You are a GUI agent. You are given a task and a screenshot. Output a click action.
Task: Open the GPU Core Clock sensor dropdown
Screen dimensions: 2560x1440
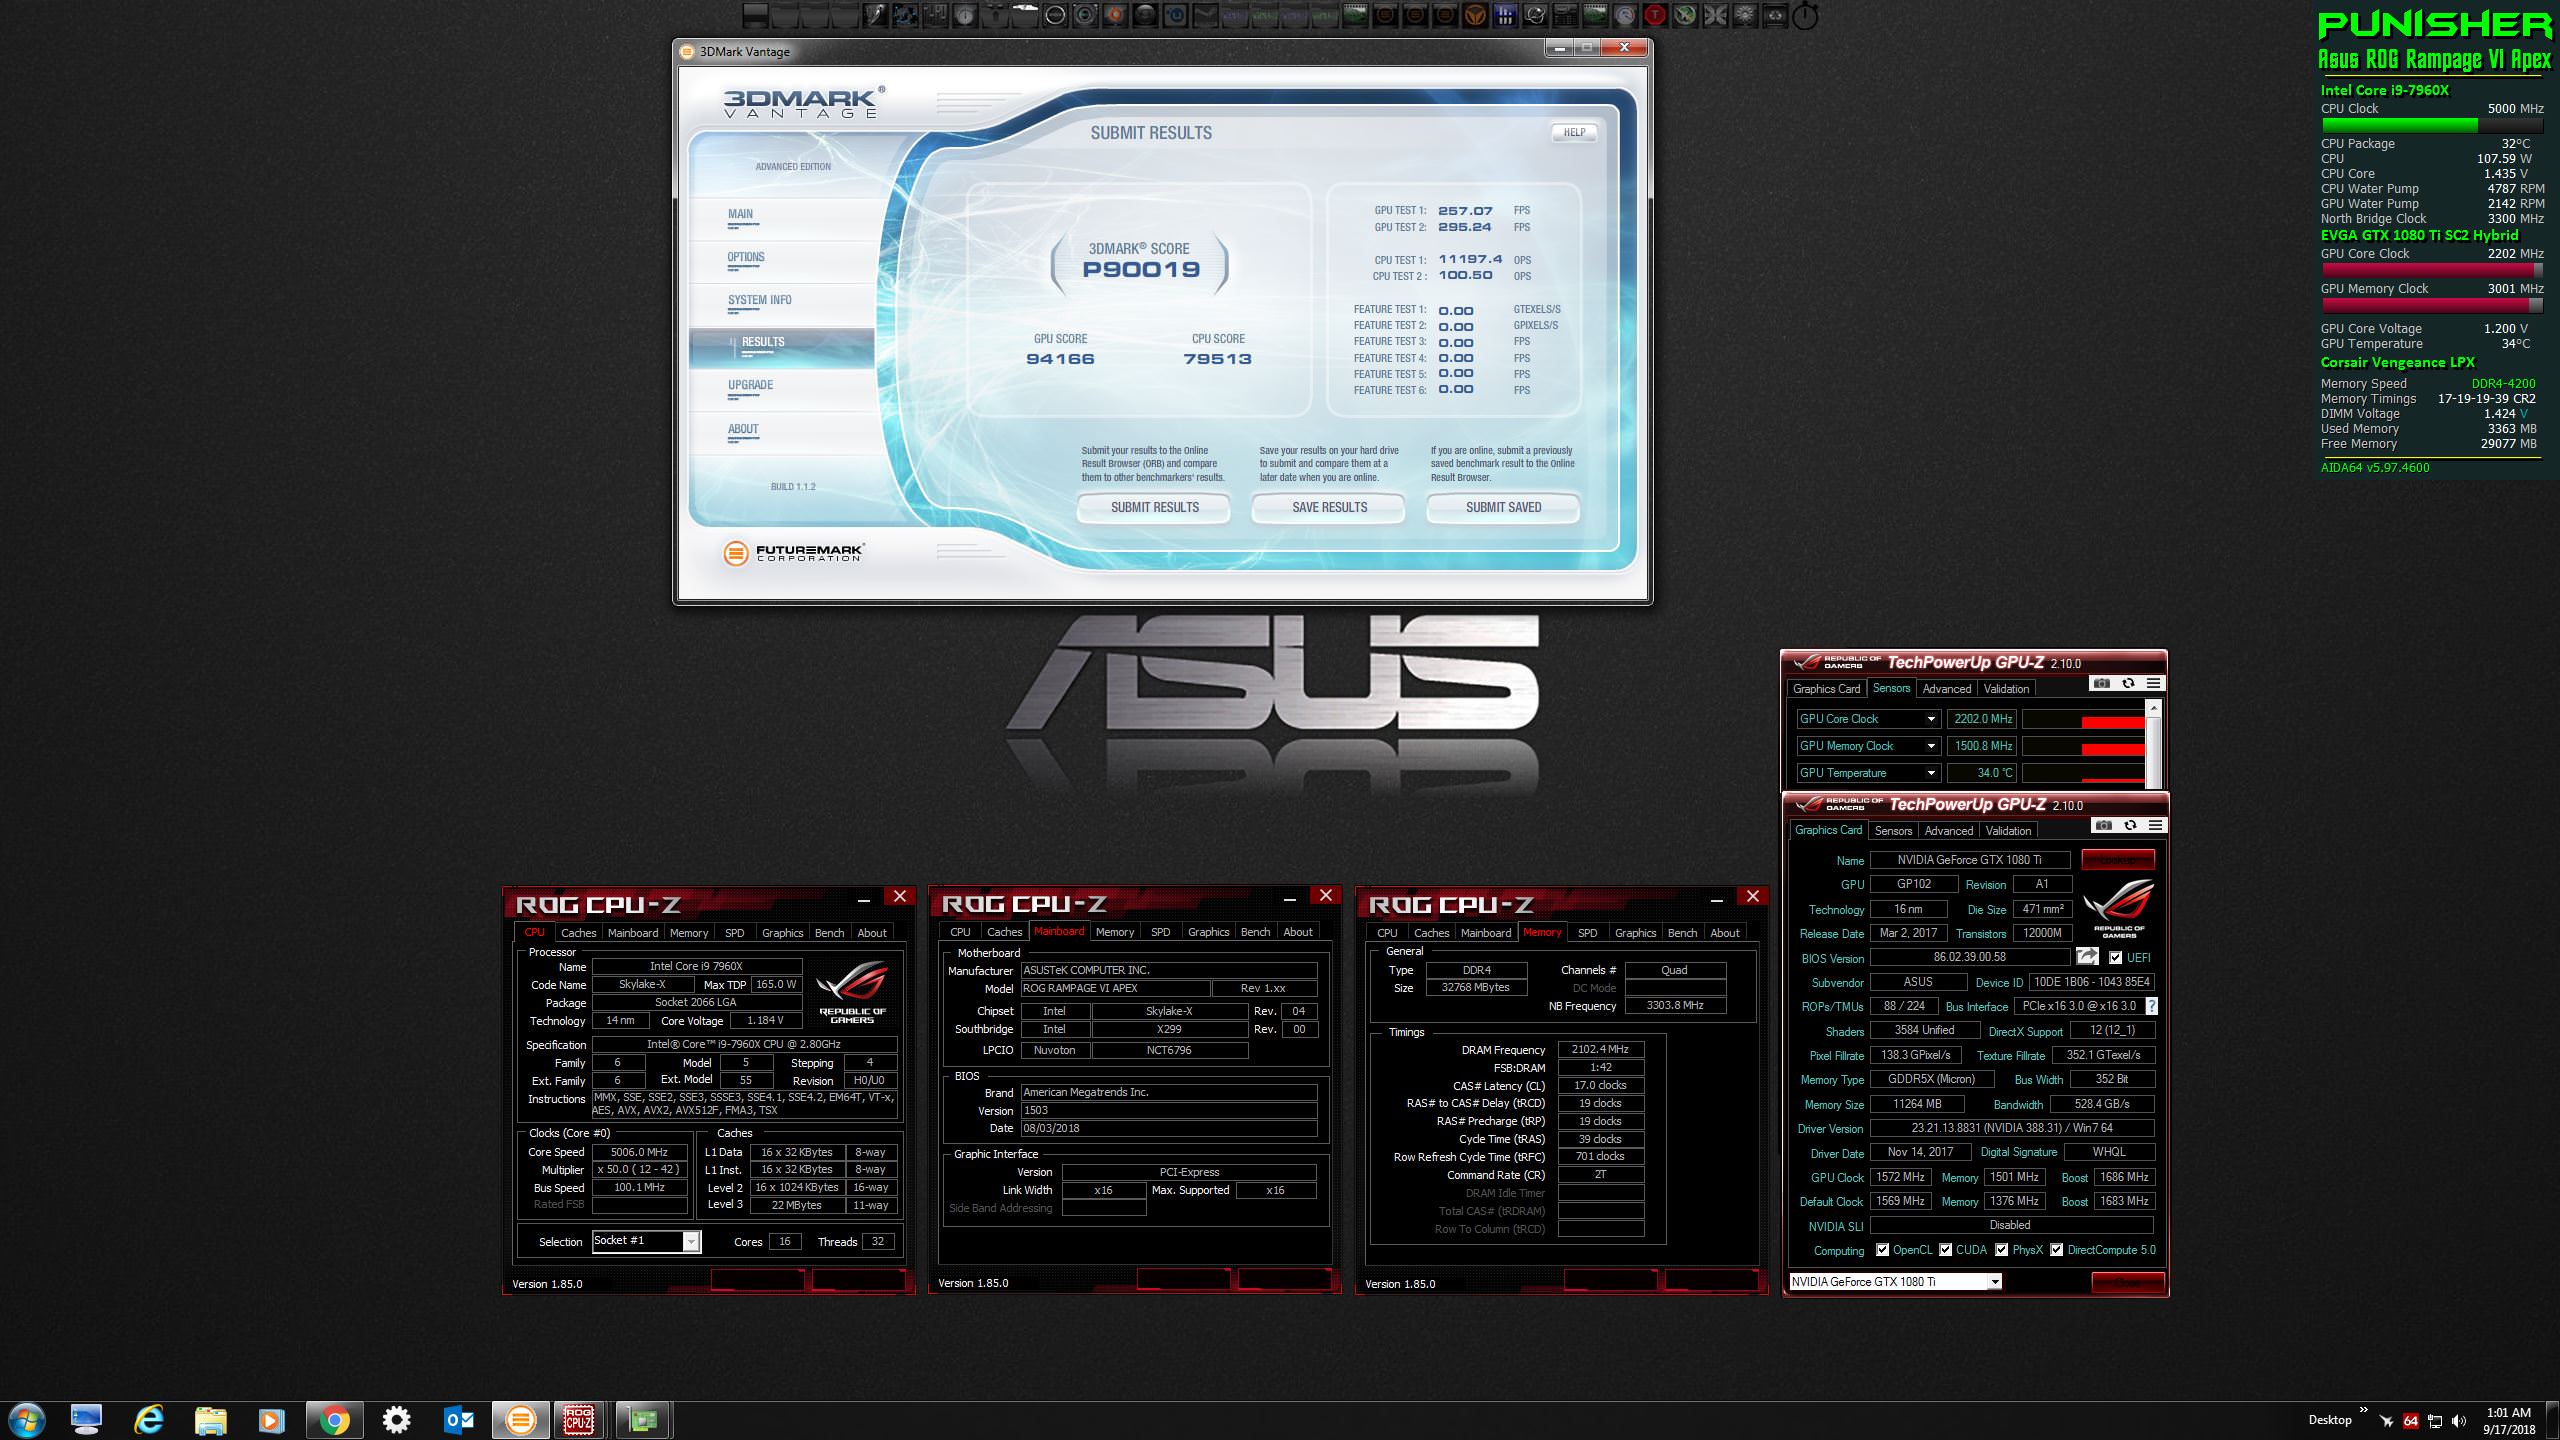pyautogui.click(x=1931, y=719)
